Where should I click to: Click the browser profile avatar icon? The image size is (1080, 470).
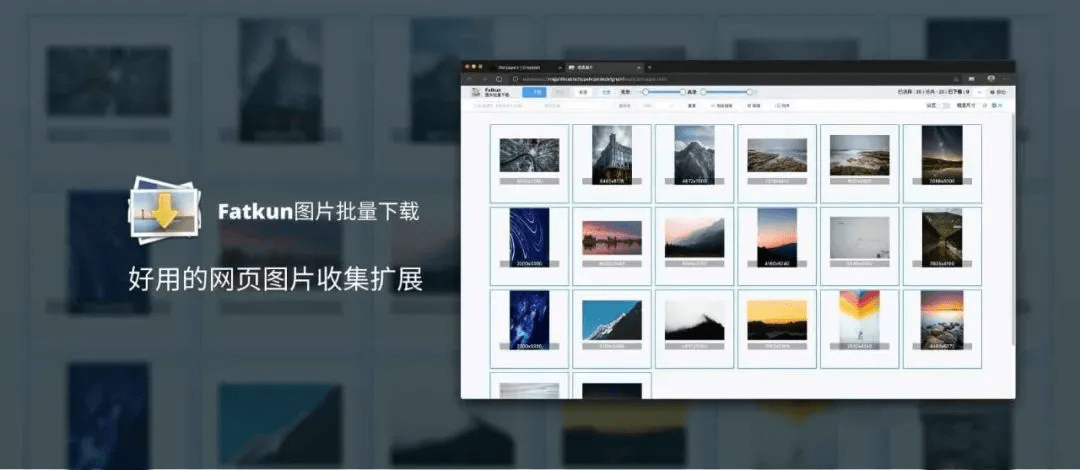(x=991, y=78)
